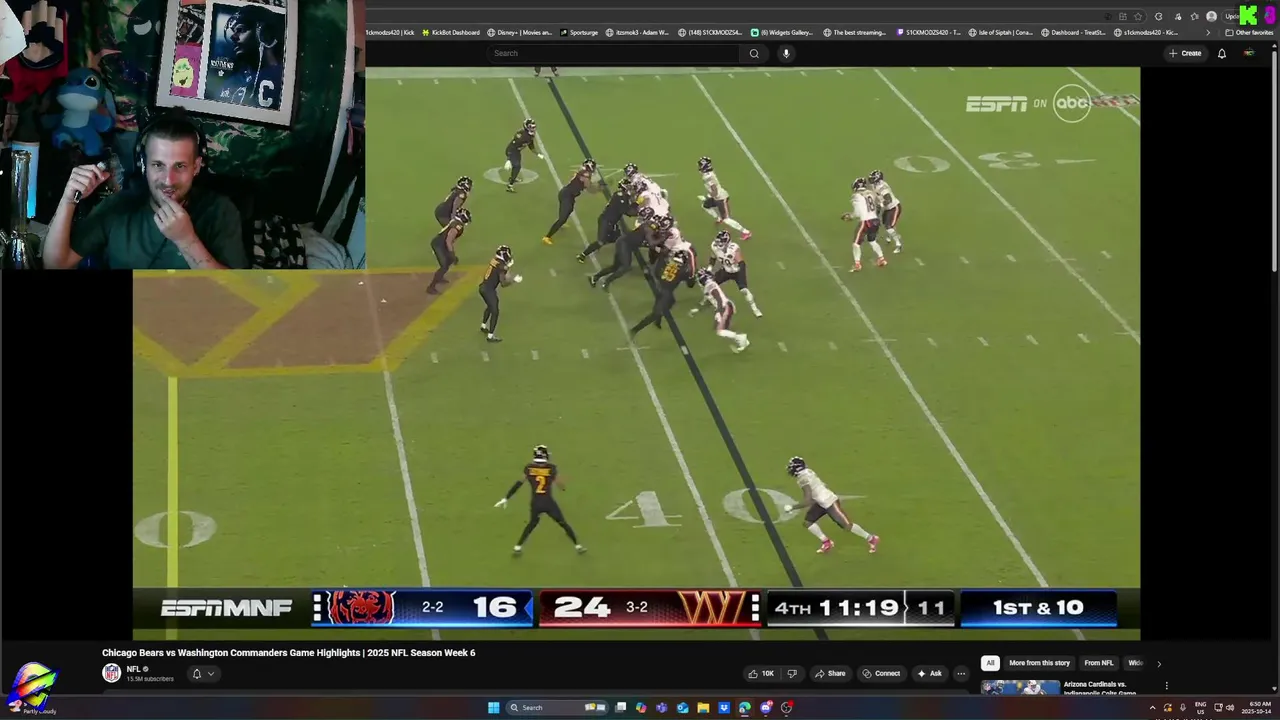
Task: Open Dropbox from taskbar
Action: 724,708
